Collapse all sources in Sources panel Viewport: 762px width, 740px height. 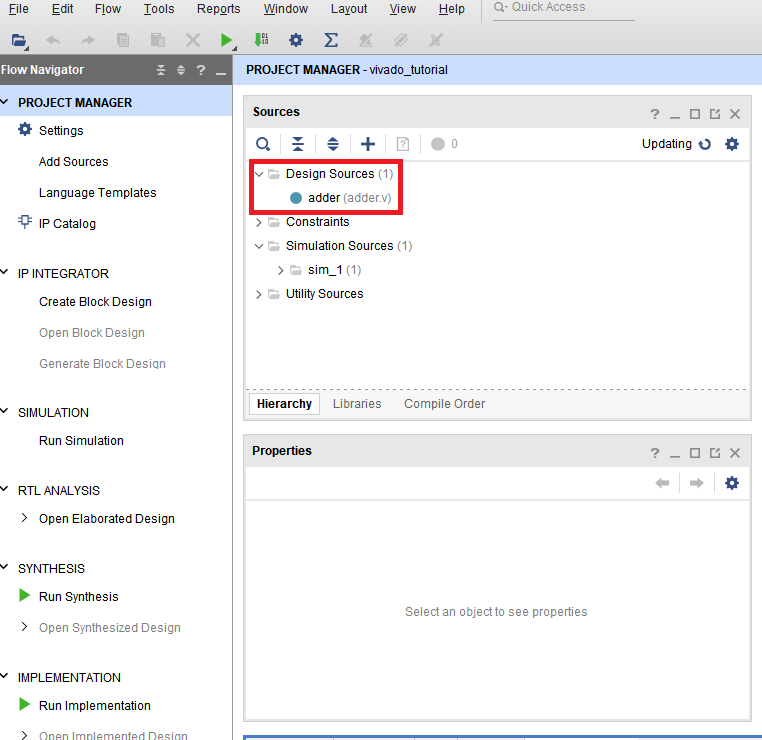297,144
